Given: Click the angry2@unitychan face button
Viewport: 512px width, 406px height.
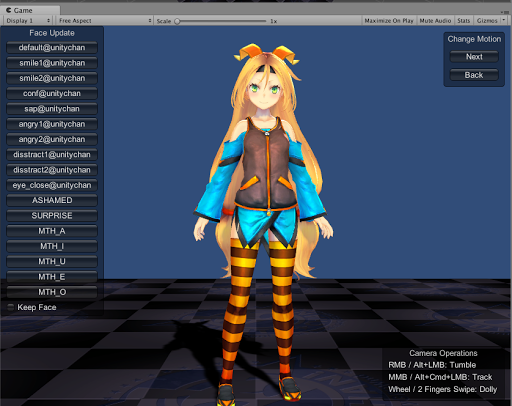Looking at the screenshot, I should (52, 139).
